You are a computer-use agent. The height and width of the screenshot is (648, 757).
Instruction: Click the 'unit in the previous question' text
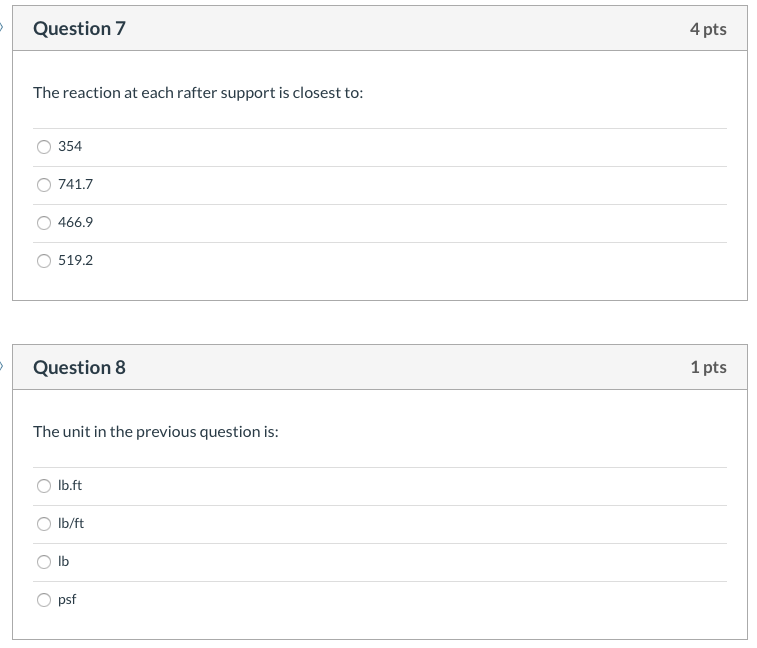click(155, 432)
